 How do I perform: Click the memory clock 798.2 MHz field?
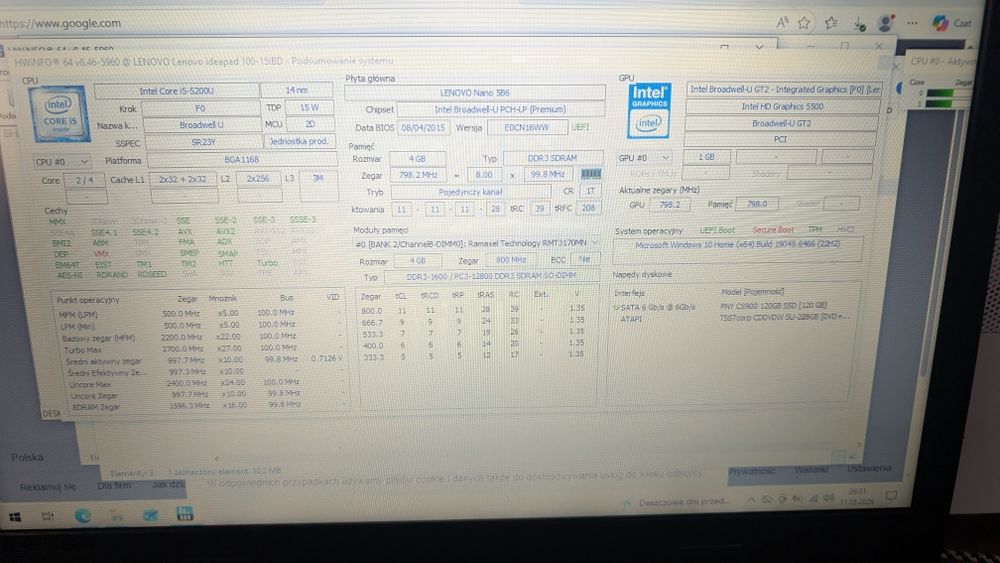tap(418, 174)
